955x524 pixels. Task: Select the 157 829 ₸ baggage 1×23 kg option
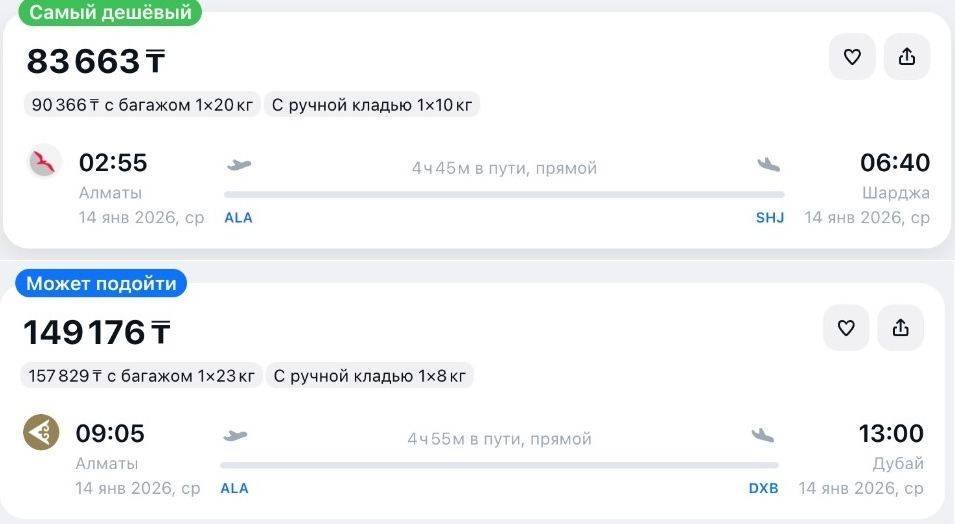pyautogui.click(x=141, y=376)
